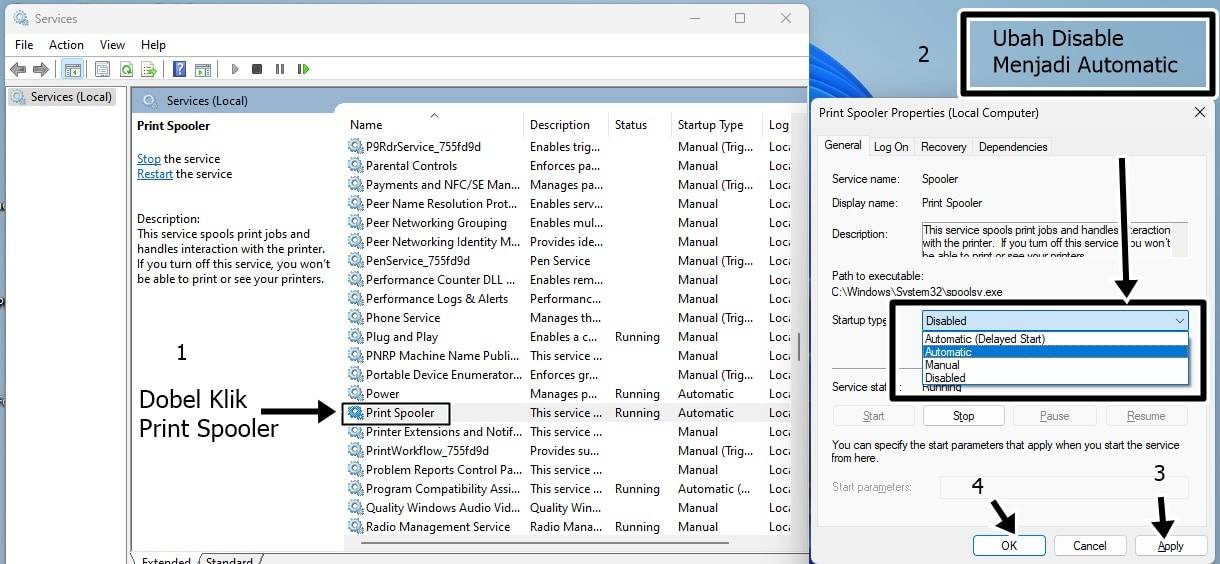Click the Restart link in the left pane
This screenshot has width=1220, height=564.
pos(155,174)
